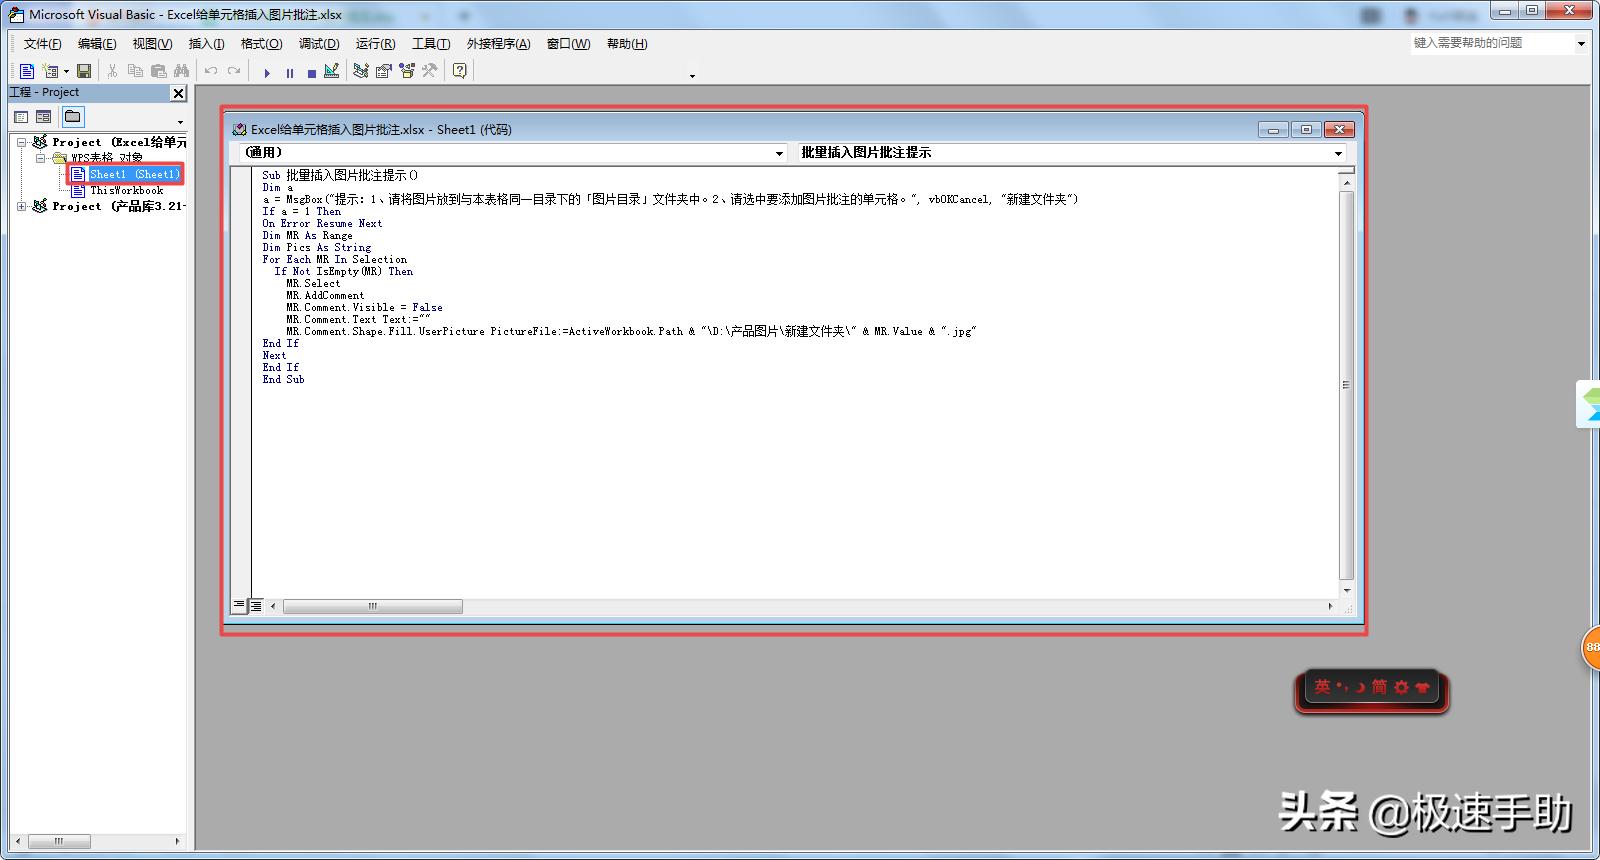1600x860 pixels.
Task: Click the "End Sub" code line
Action: click(x=283, y=380)
